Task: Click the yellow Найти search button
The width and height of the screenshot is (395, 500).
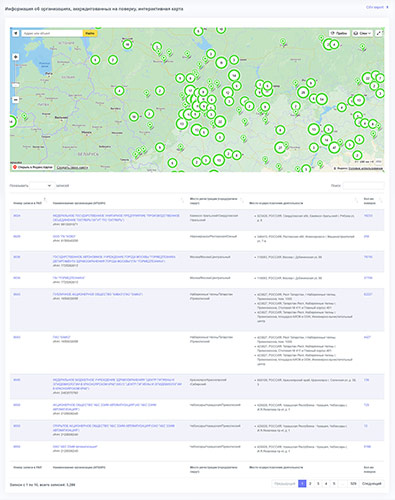Action: point(90,33)
